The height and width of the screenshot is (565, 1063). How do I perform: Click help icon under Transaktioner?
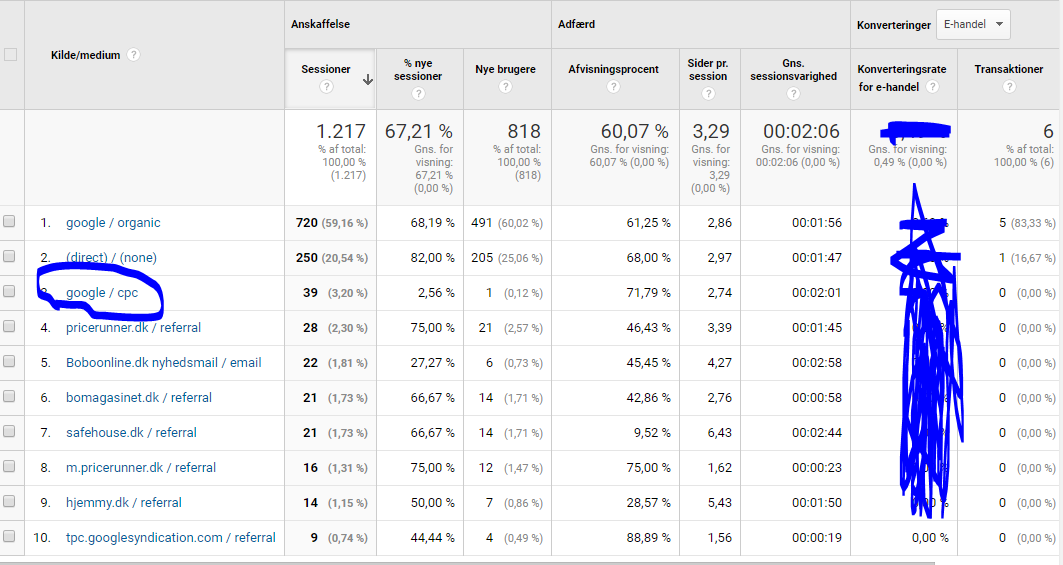tap(1009, 88)
